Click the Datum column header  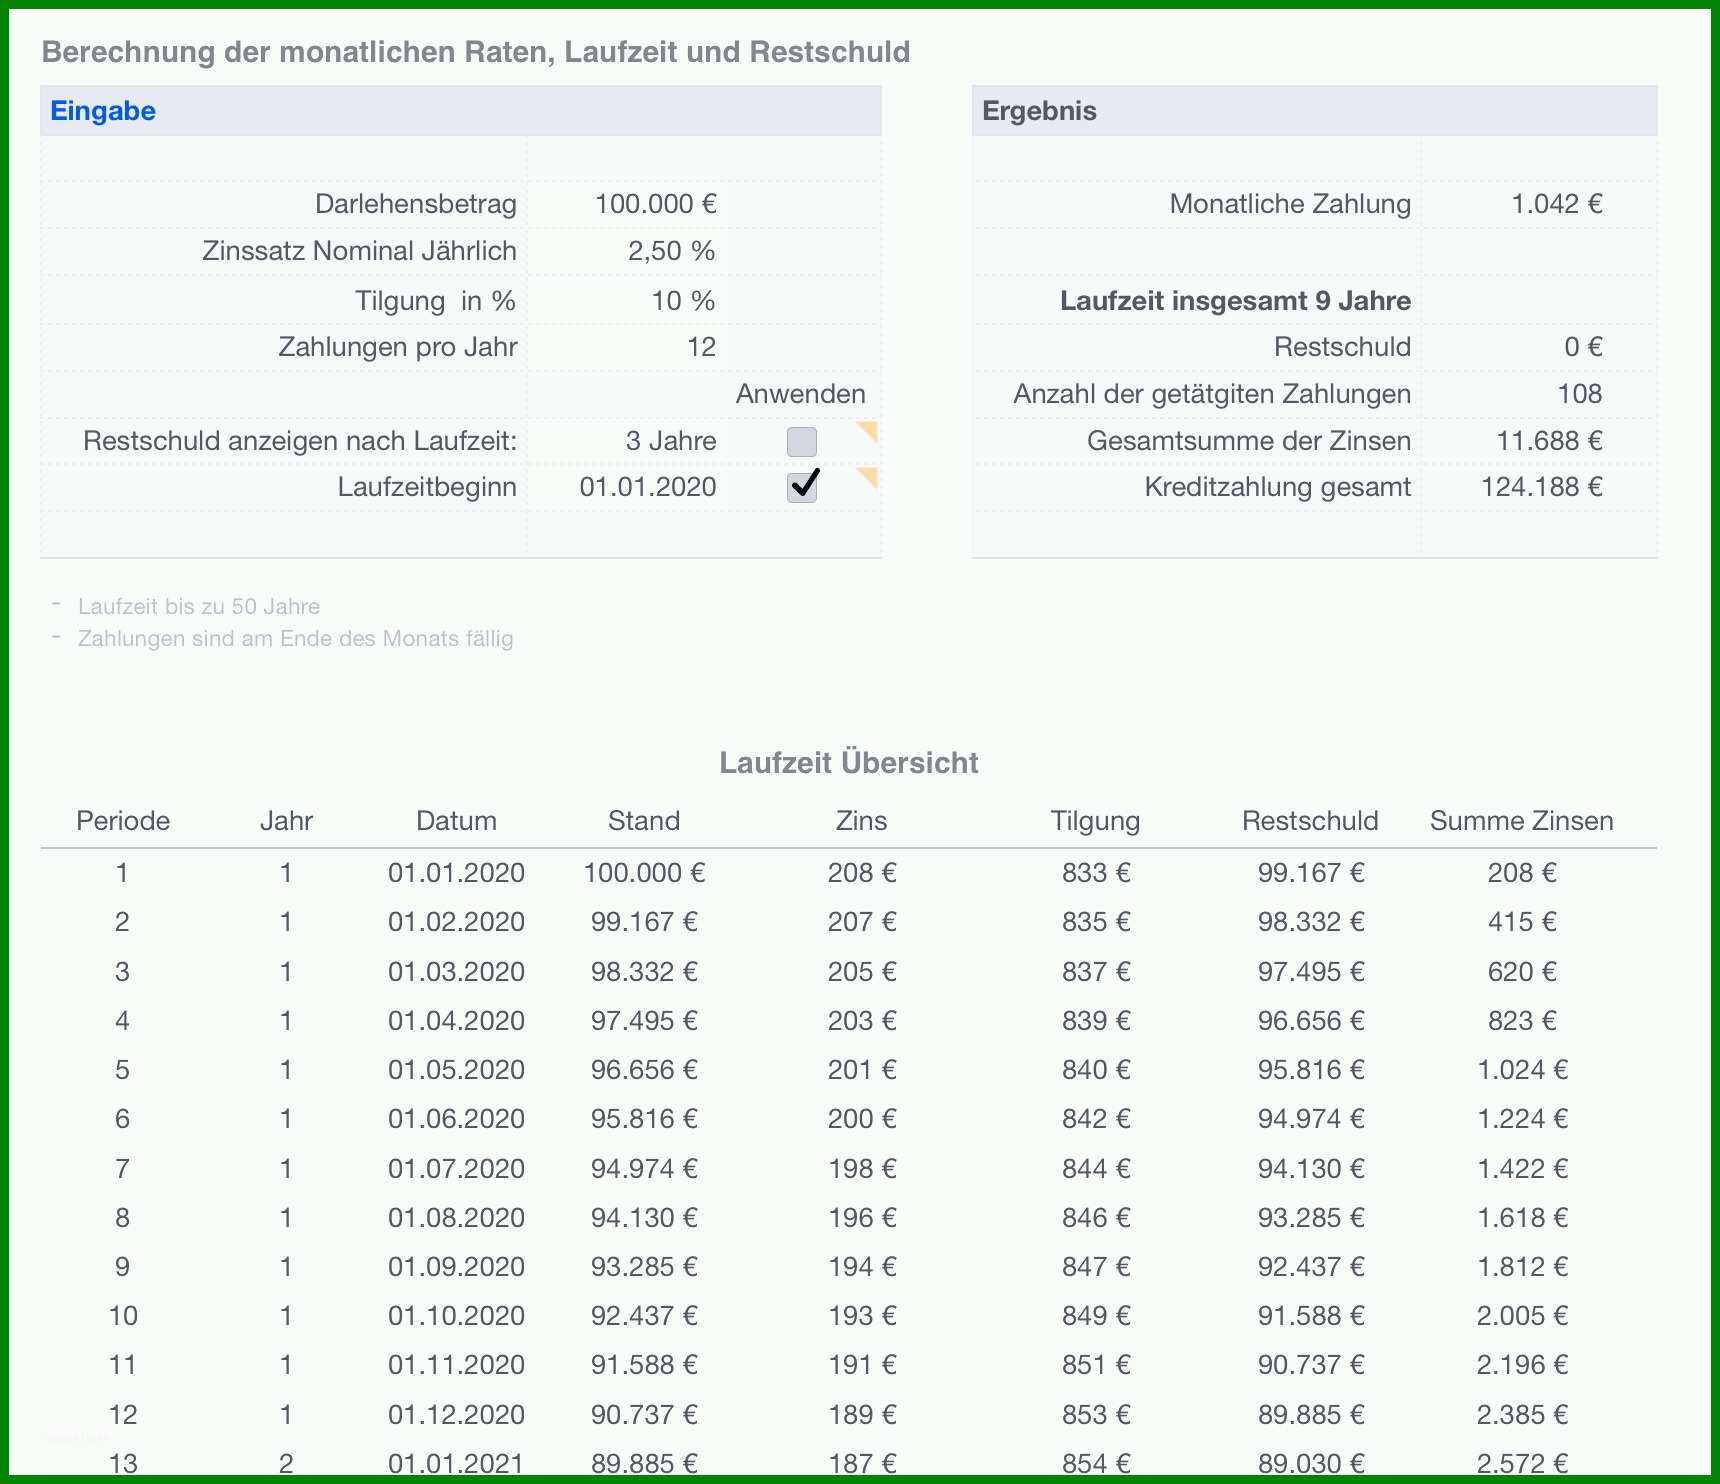tap(456, 821)
